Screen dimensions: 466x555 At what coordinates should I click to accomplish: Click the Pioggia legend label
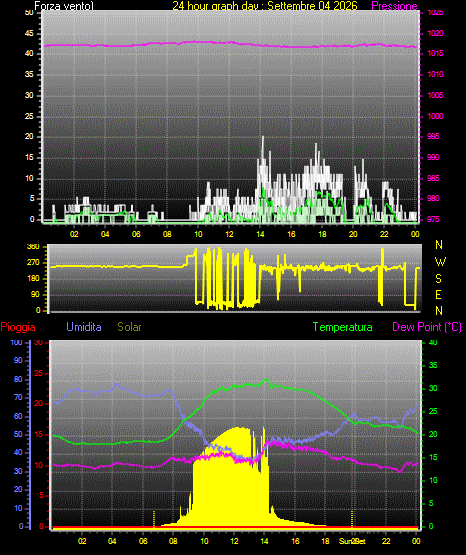tap(18, 327)
